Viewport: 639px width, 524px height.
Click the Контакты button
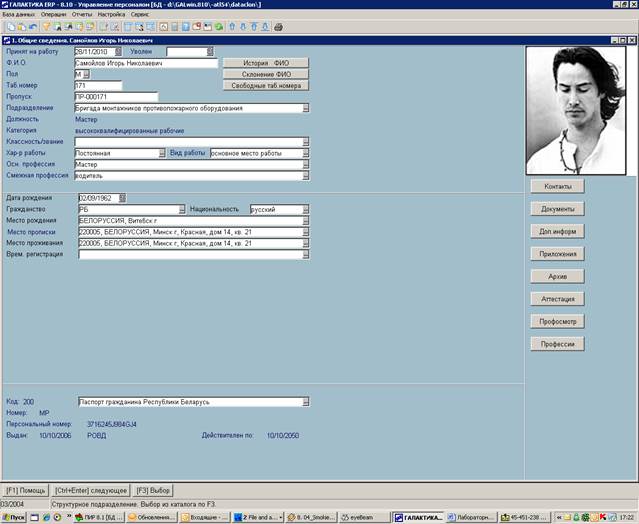[557, 186]
